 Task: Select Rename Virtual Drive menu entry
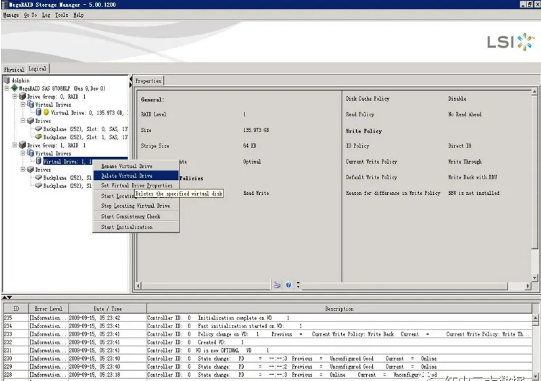pos(136,166)
